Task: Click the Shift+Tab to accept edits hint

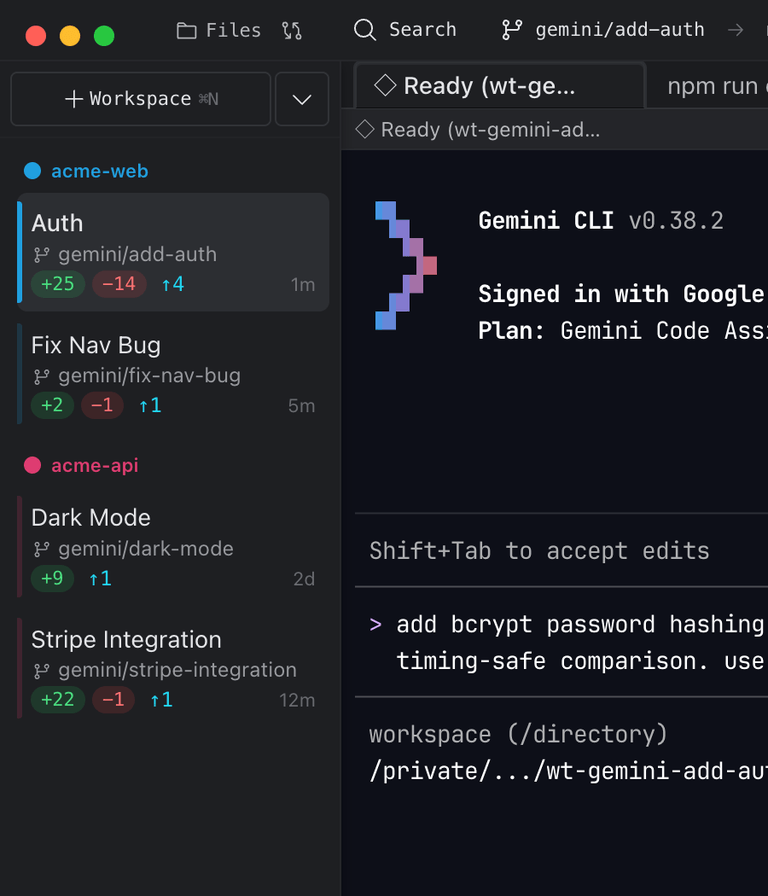Action: coord(539,551)
